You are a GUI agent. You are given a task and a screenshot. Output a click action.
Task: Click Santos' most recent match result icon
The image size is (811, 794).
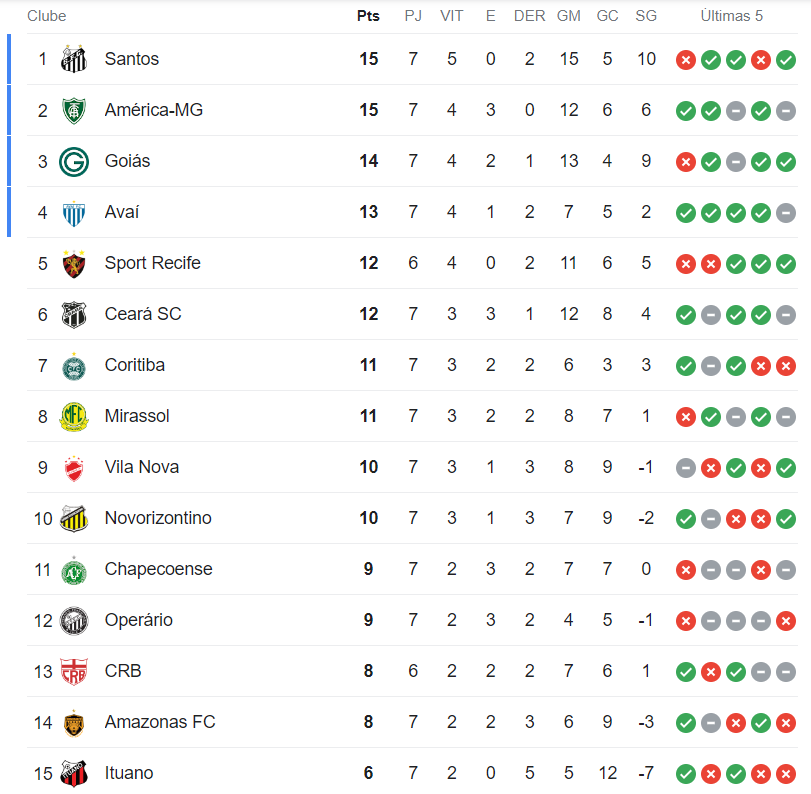point(786,60)
